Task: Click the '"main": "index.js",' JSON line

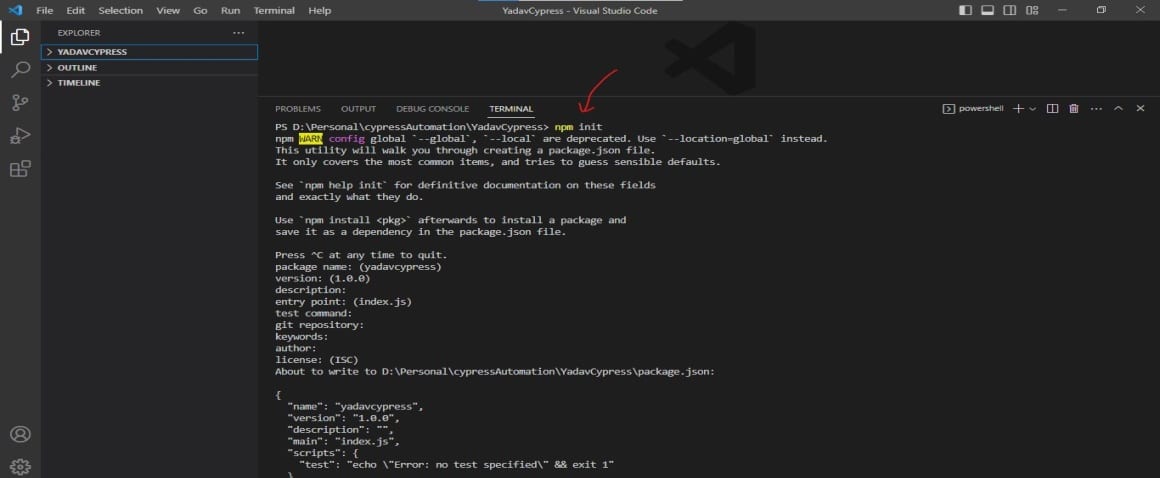Action: [x=343, y=441]
